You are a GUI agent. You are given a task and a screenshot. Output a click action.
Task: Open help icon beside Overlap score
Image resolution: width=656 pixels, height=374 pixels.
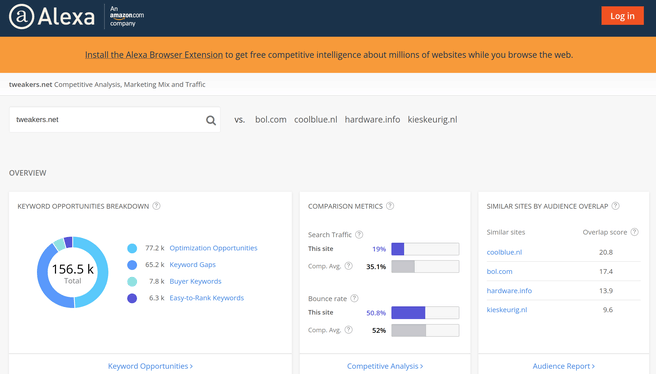tap(635, 232)
